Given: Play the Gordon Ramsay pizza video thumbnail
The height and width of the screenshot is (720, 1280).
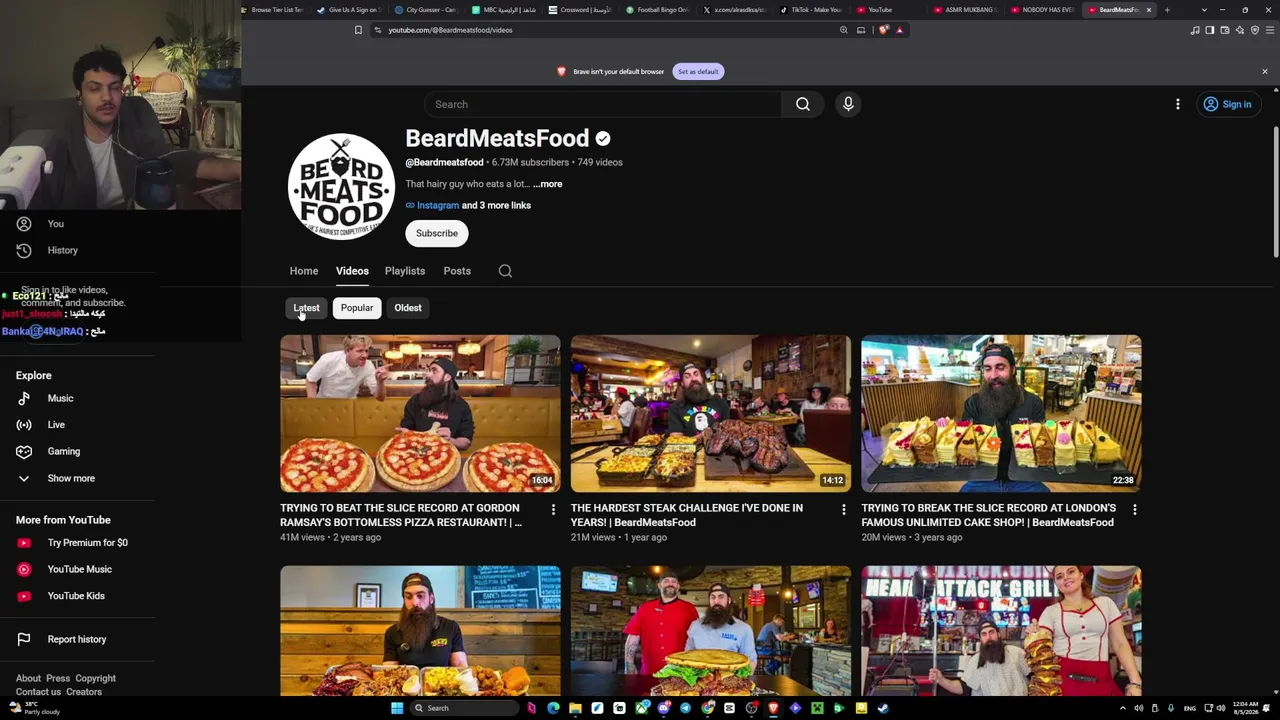Looking at the screenshot, I should click(x=420, y=414).
